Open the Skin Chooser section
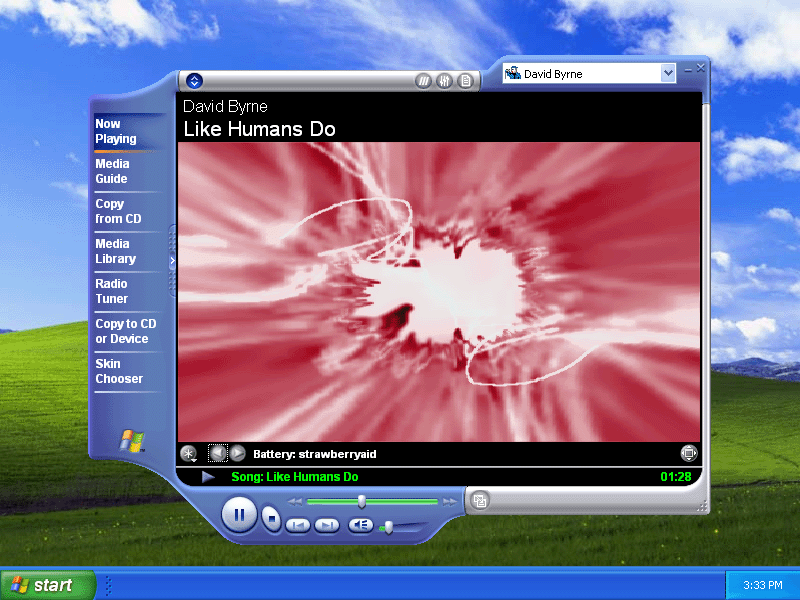Screen dimensions: 800x600 [119, 371]
